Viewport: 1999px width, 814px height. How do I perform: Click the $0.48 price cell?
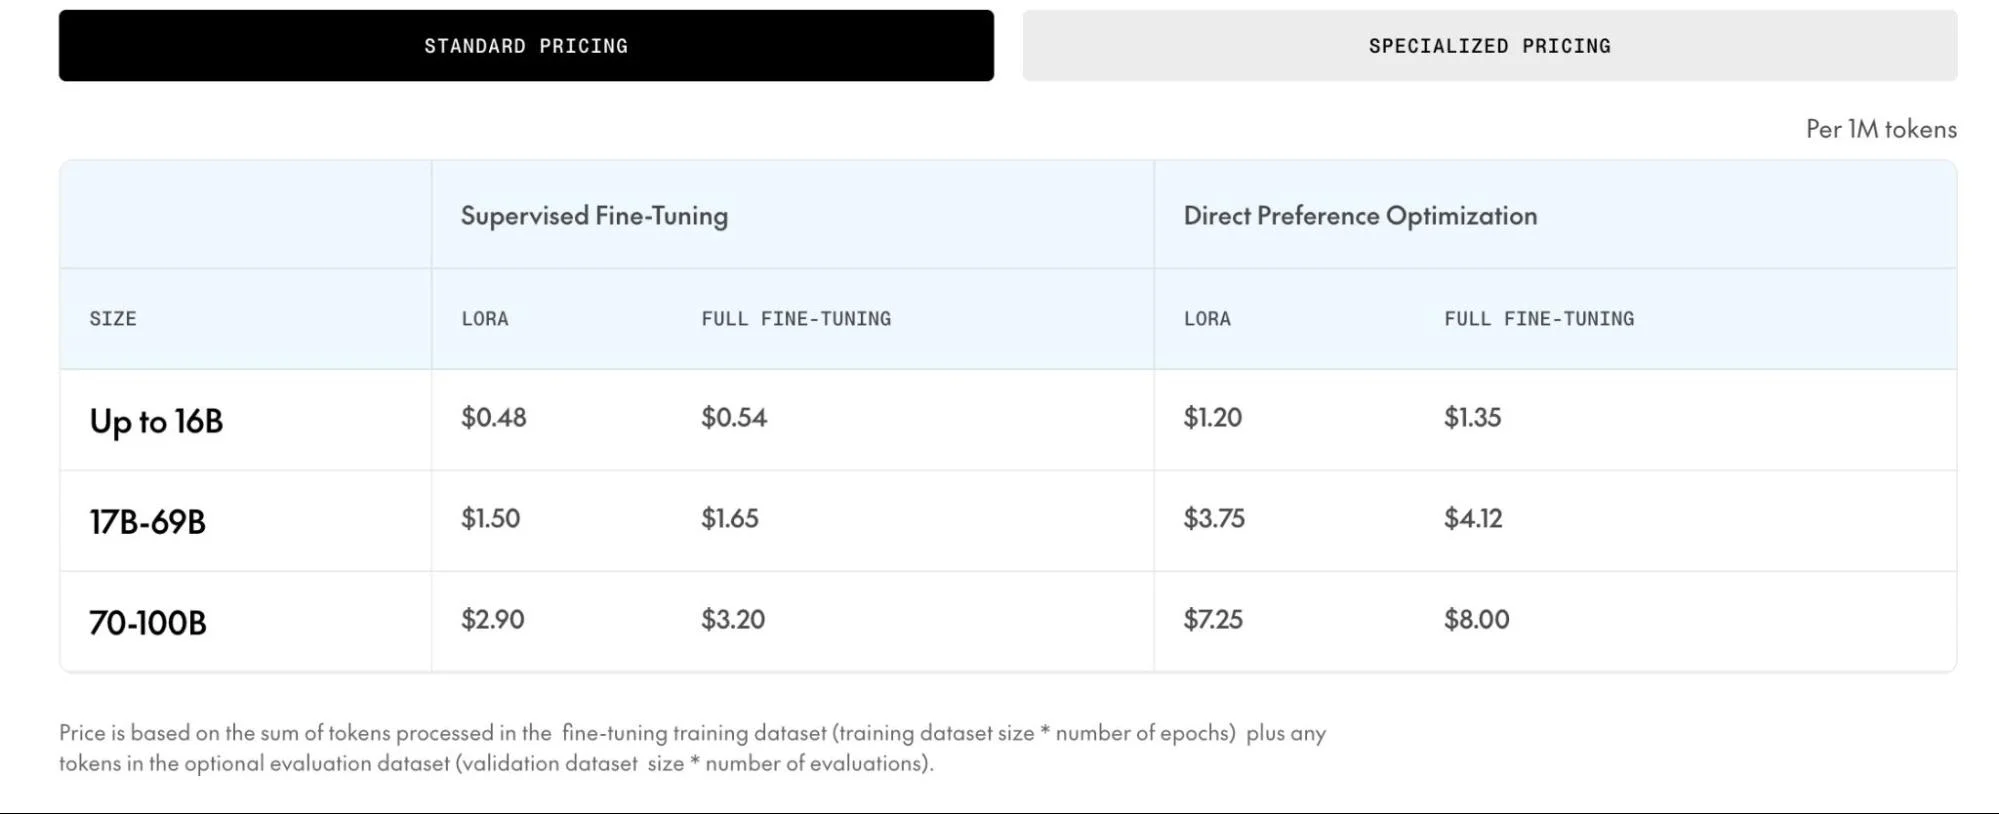point(494,418)
